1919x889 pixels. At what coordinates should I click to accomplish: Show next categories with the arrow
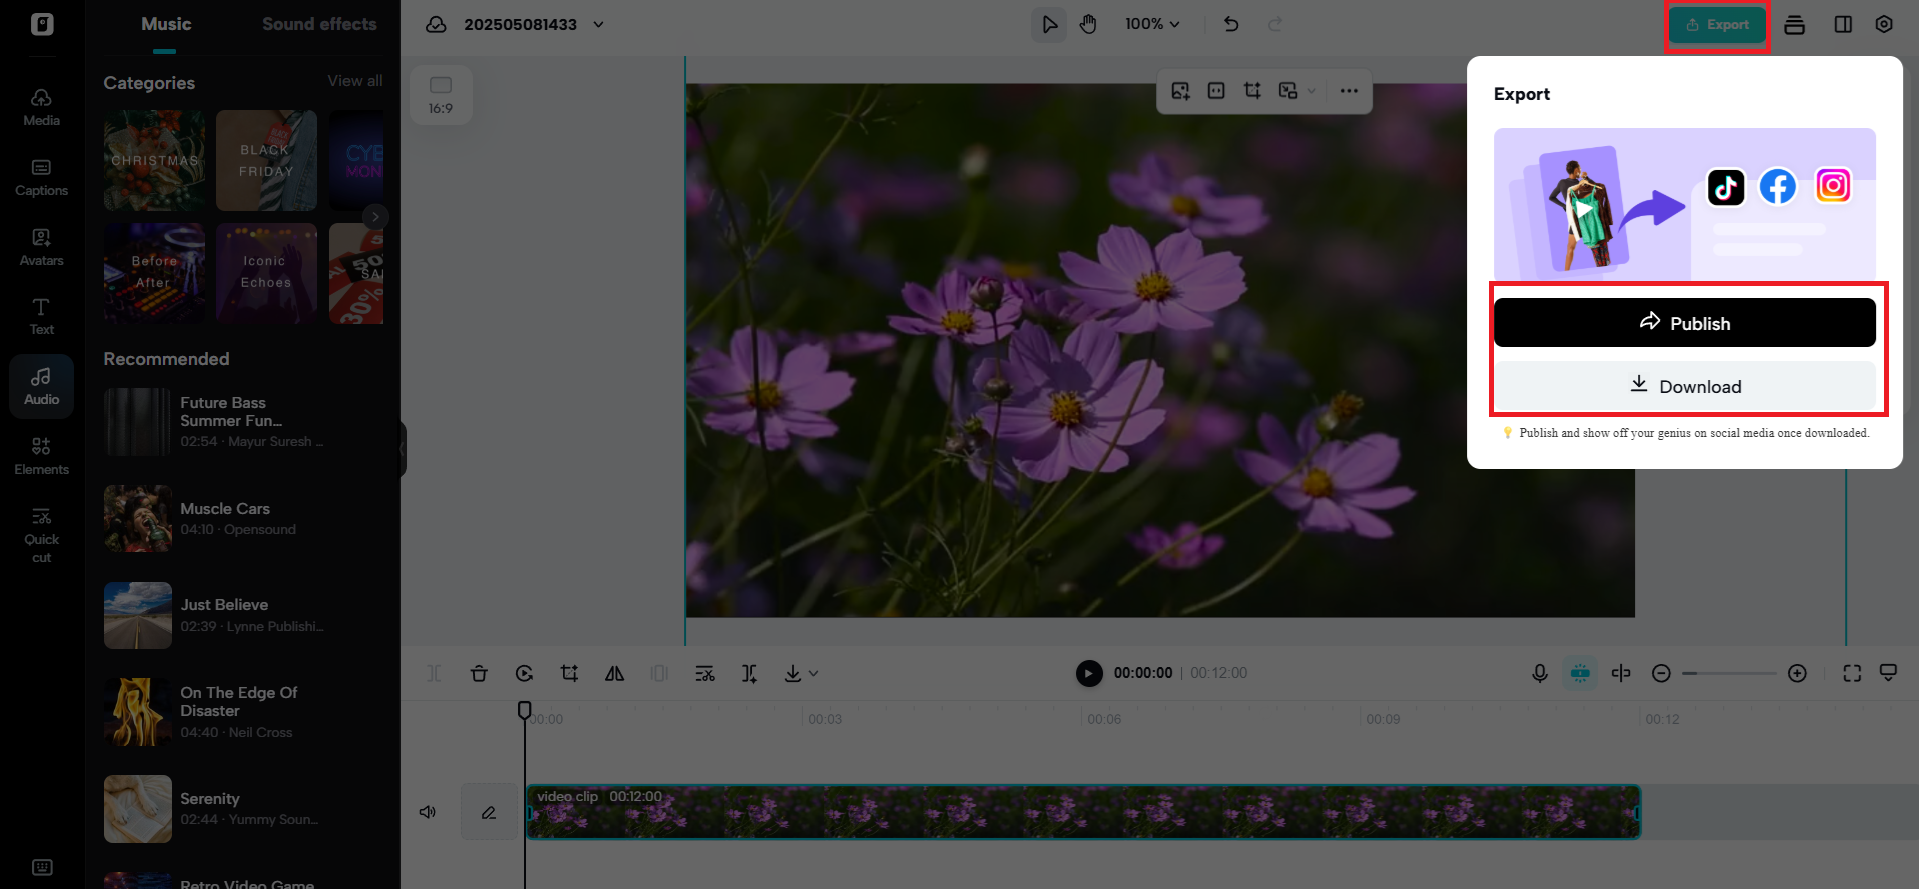click(x=375, y=216)
